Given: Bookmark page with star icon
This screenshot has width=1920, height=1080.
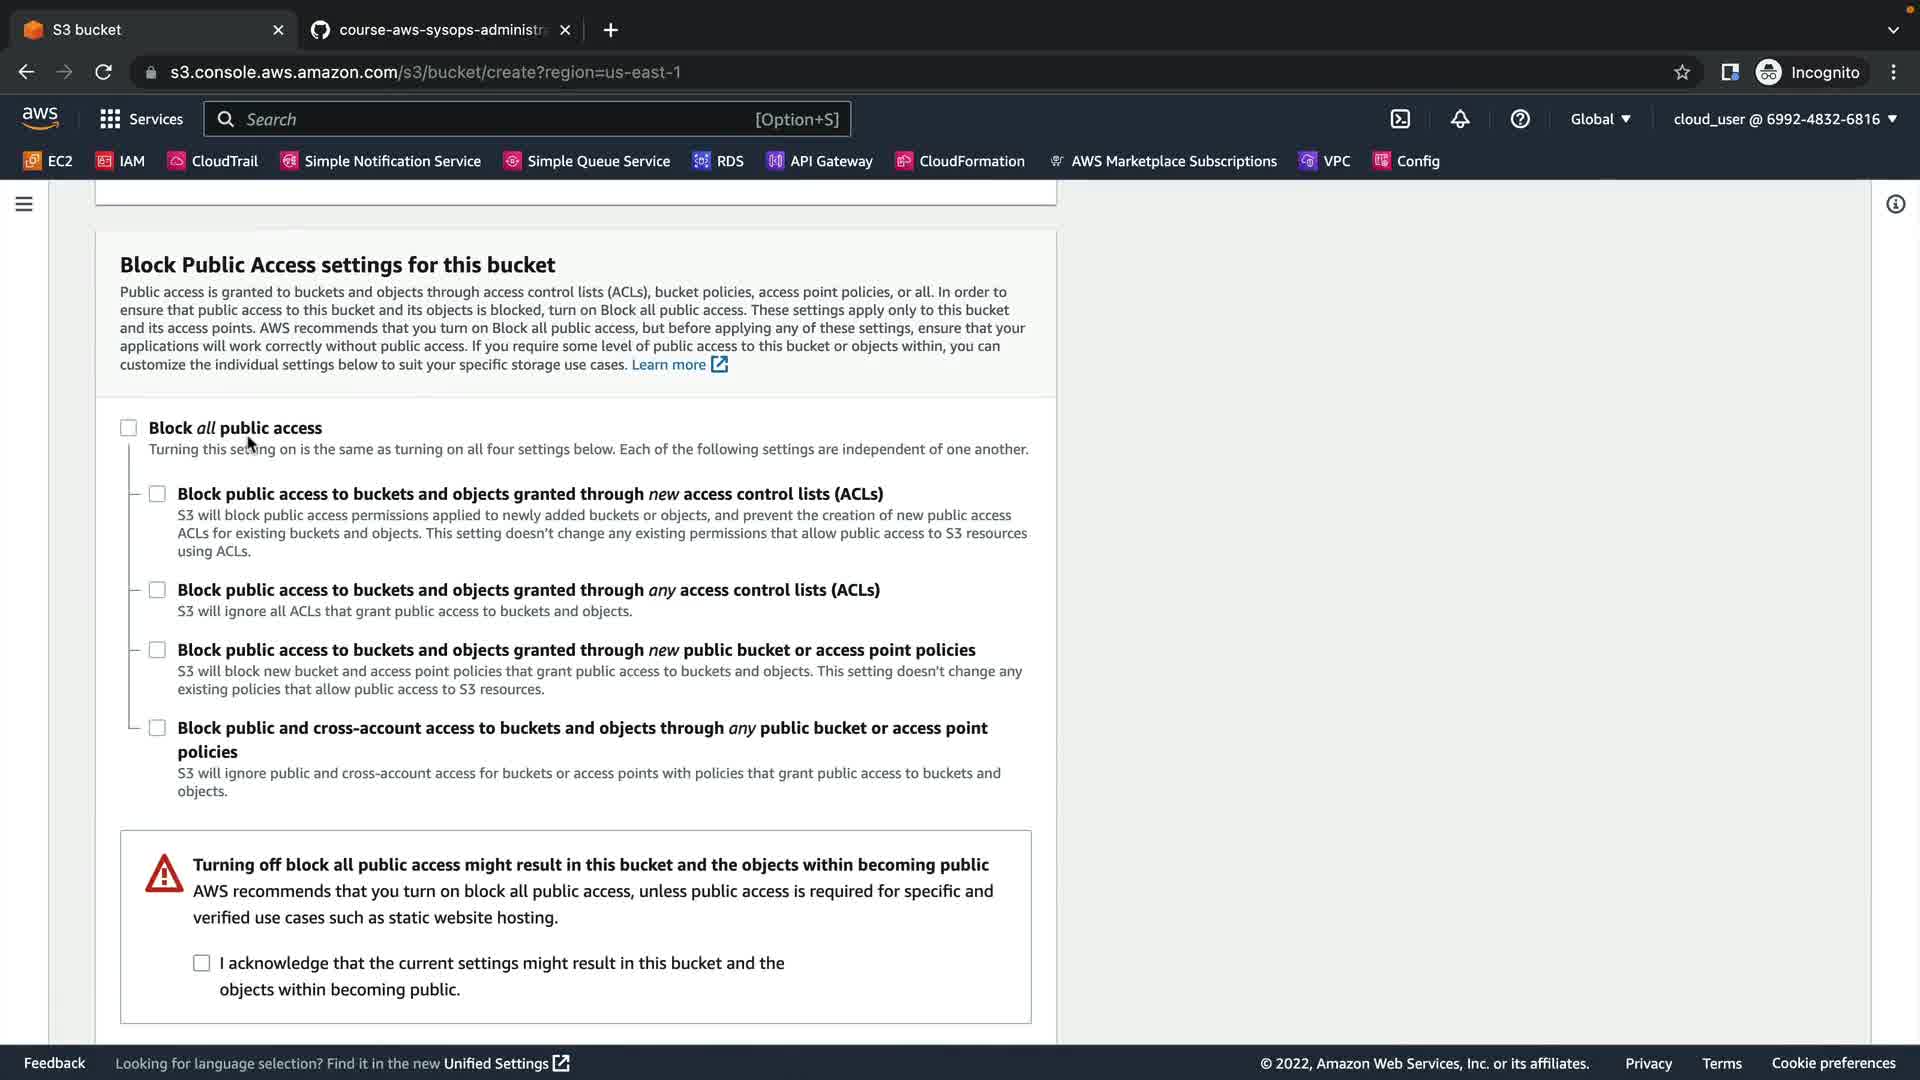Looking at the screenshot, I should 1682,72.
